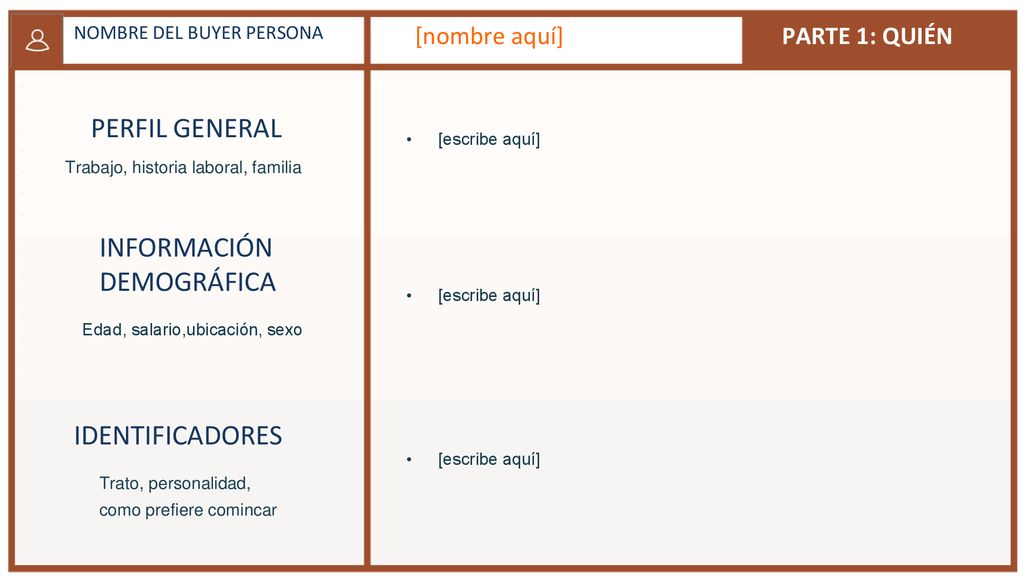The width and height of the screenshot is (1024, 576).
Task: Click [escribe aquí] beside PERFIL GENERAL
Action: point(489,140)
